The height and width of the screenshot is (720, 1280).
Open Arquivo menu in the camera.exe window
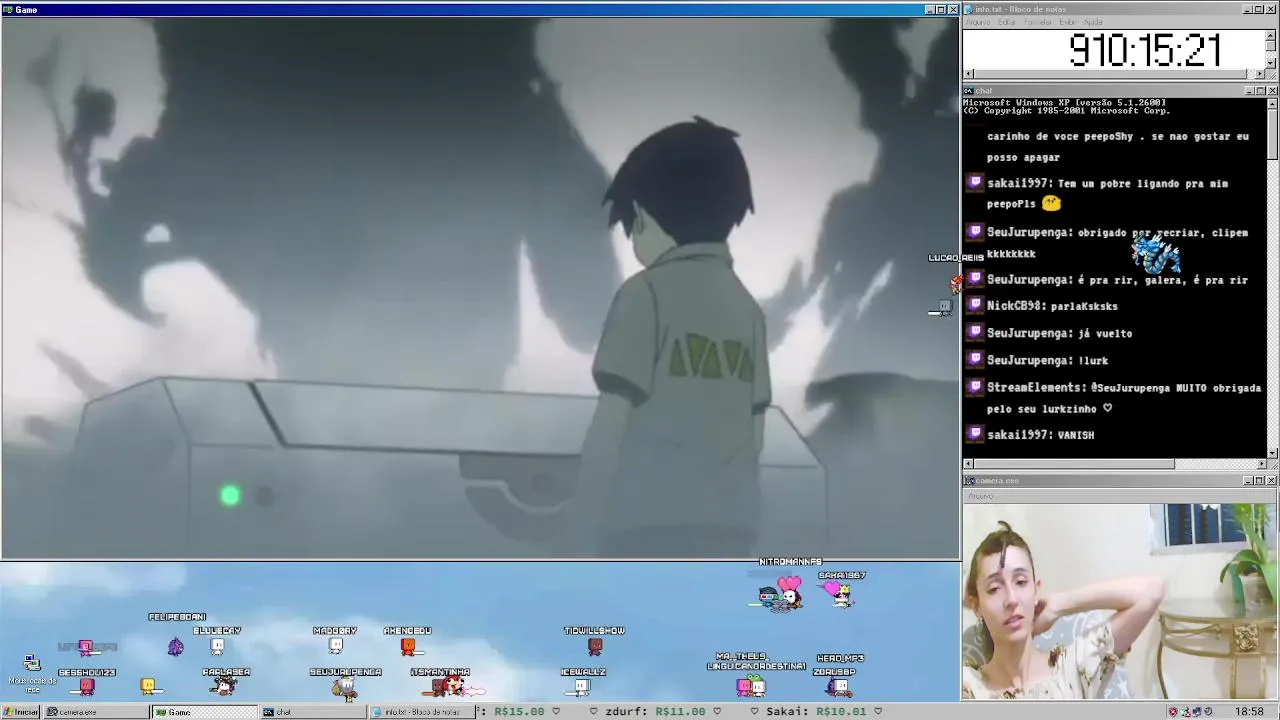pos(981,496)
